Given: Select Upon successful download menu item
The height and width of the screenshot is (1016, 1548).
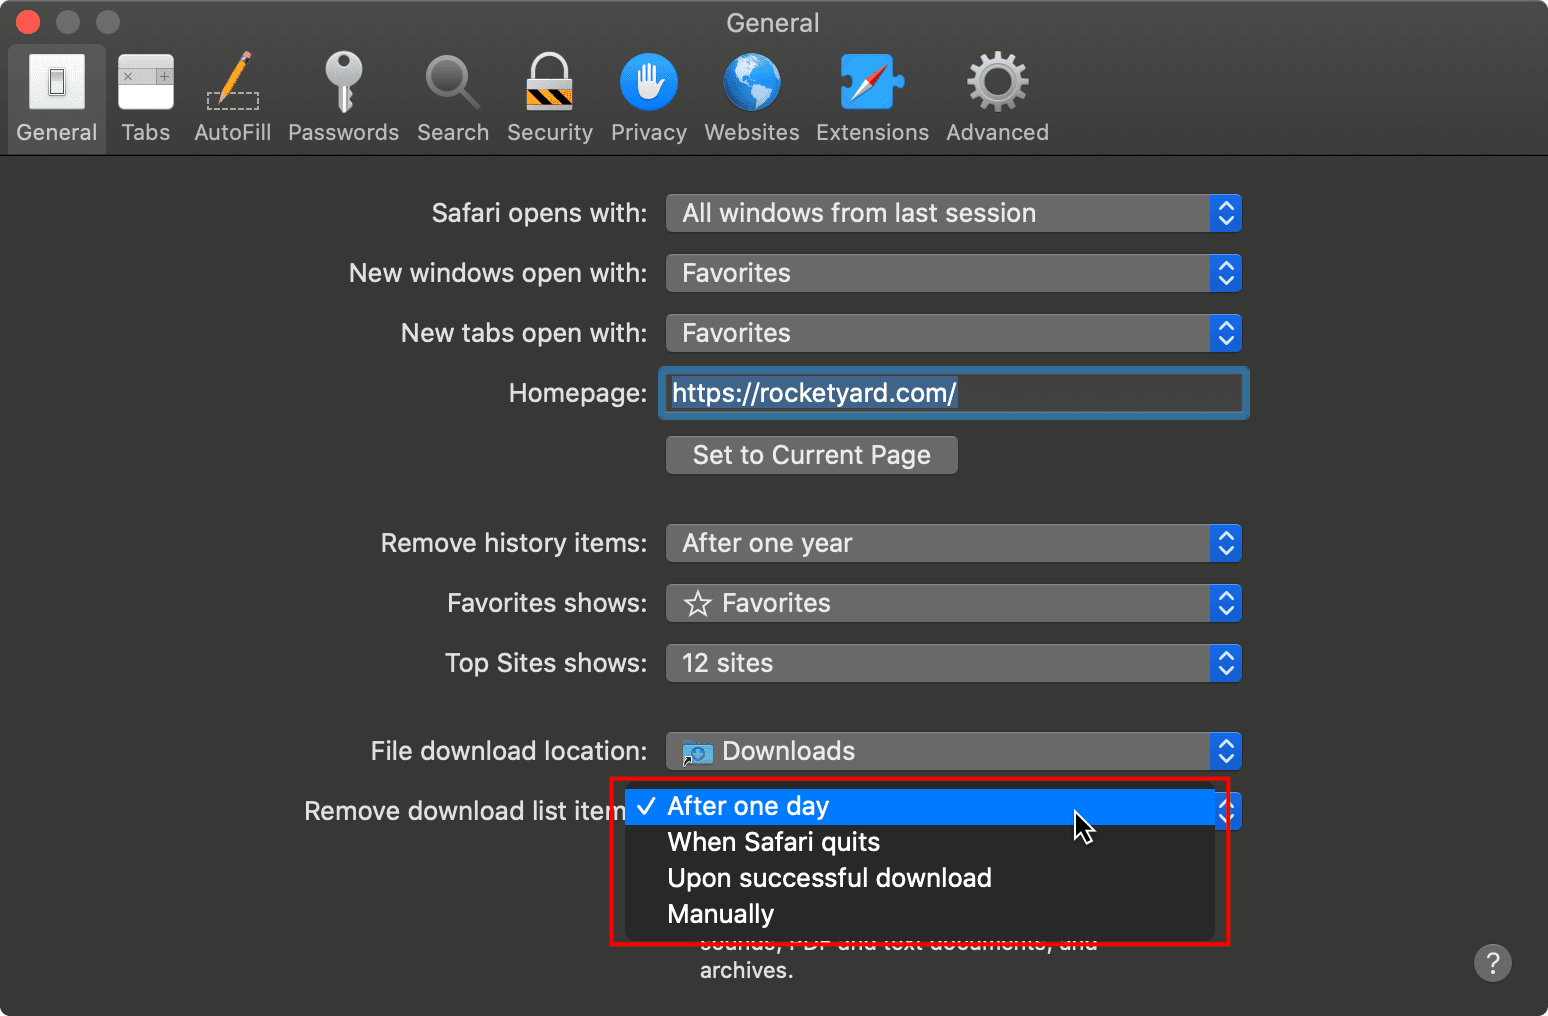Looking at the screenshot, I should [829, 878].
